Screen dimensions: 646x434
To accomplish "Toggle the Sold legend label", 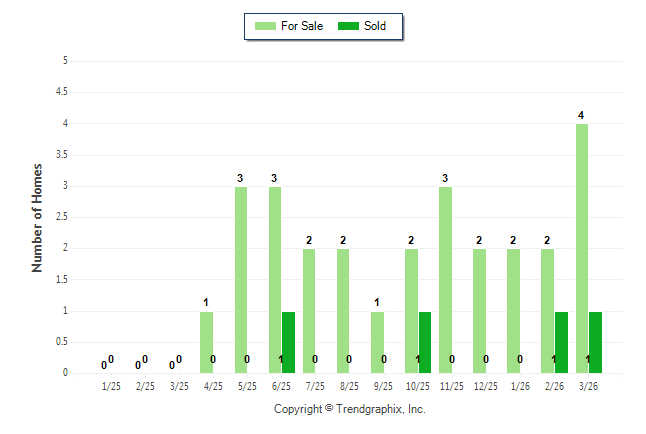I will click(376, 26).
